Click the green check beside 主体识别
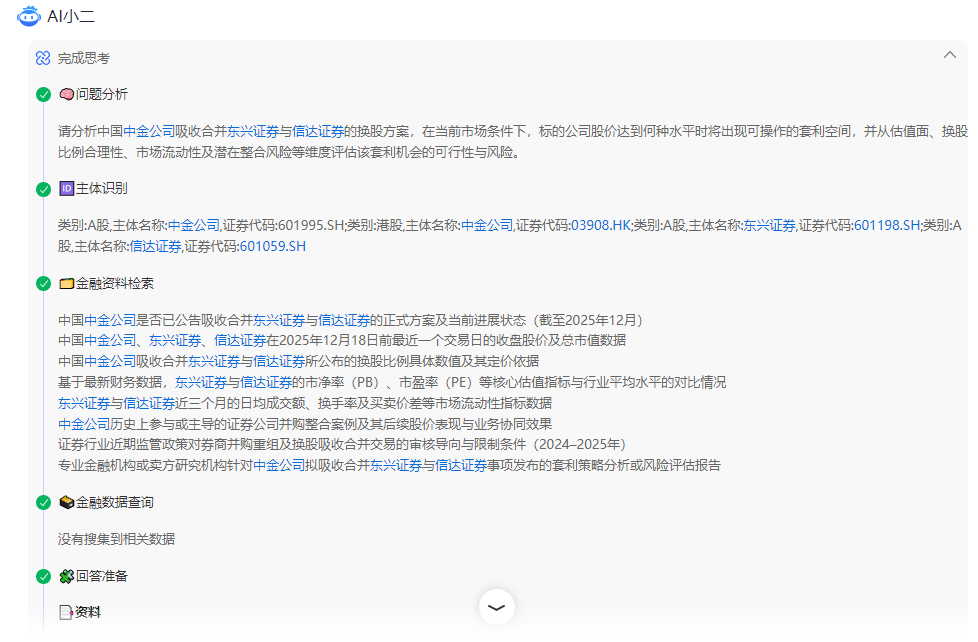The height and width of the screenshot is (642, 978). click(44, 189)
